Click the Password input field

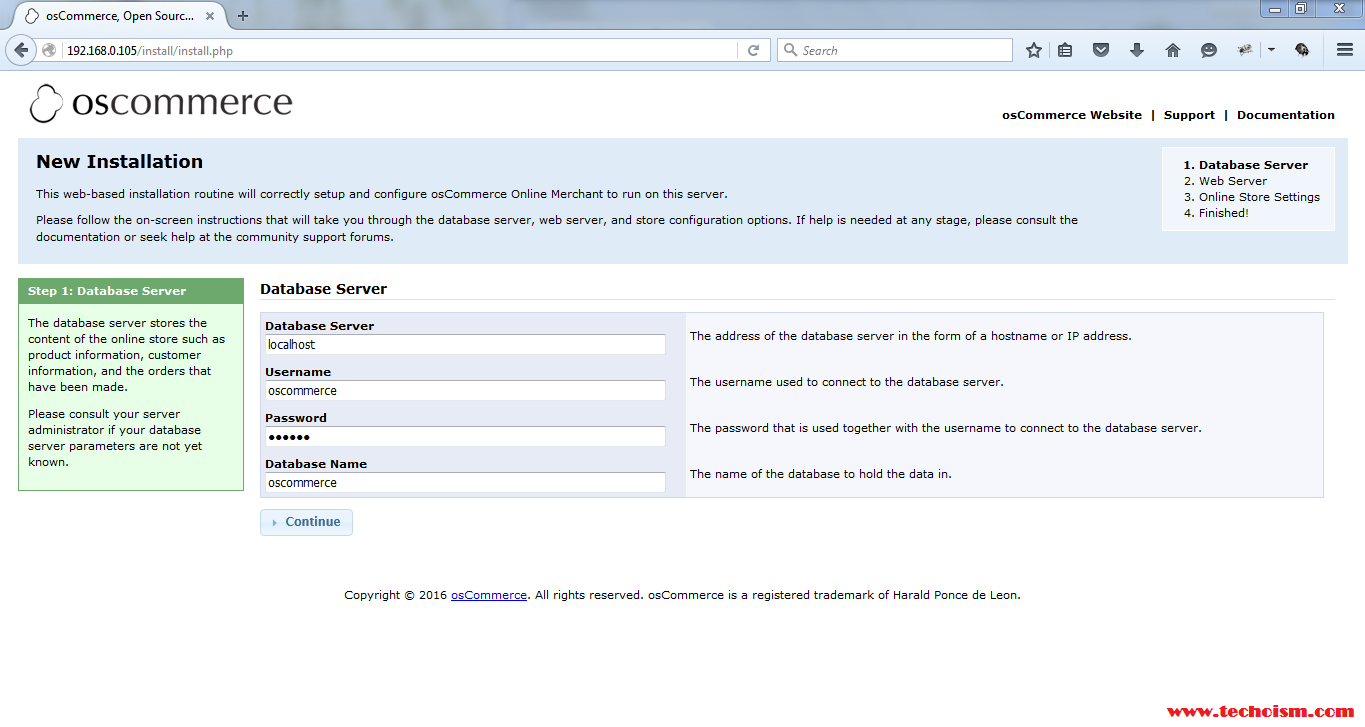[x=465, y=436]
